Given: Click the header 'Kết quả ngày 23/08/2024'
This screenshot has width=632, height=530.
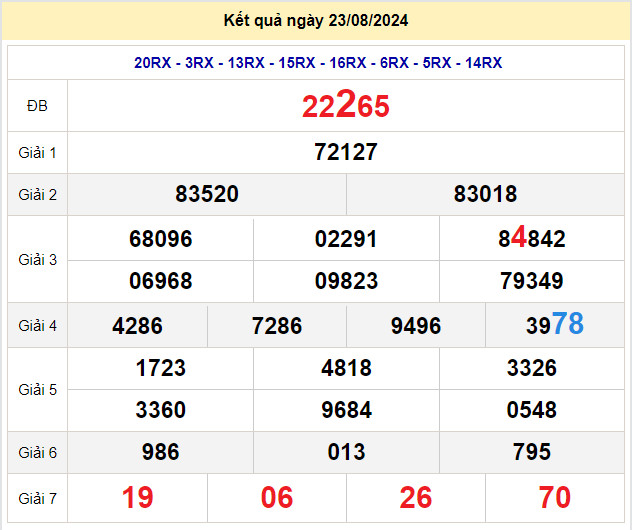Looking at the screenshot, I should pos(316,21).
